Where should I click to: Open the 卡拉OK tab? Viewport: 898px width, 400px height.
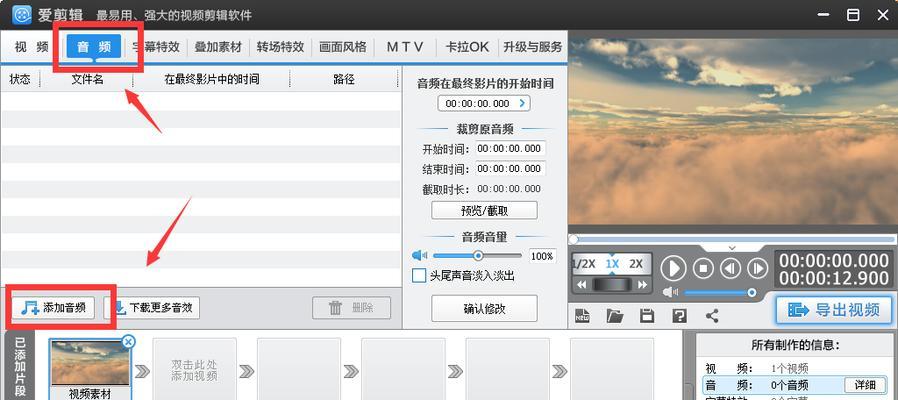tap(467, 47)
